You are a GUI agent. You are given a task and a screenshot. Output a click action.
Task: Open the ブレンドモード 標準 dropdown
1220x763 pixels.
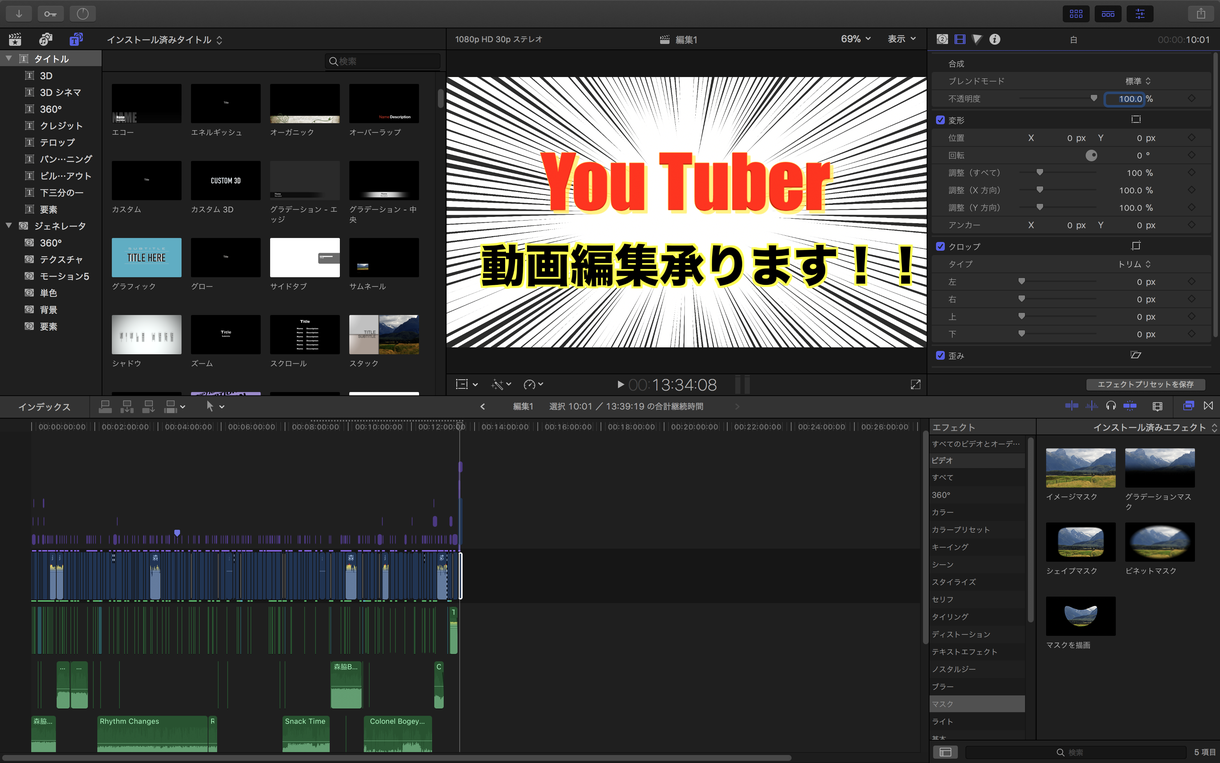(x=1137, y=81)
